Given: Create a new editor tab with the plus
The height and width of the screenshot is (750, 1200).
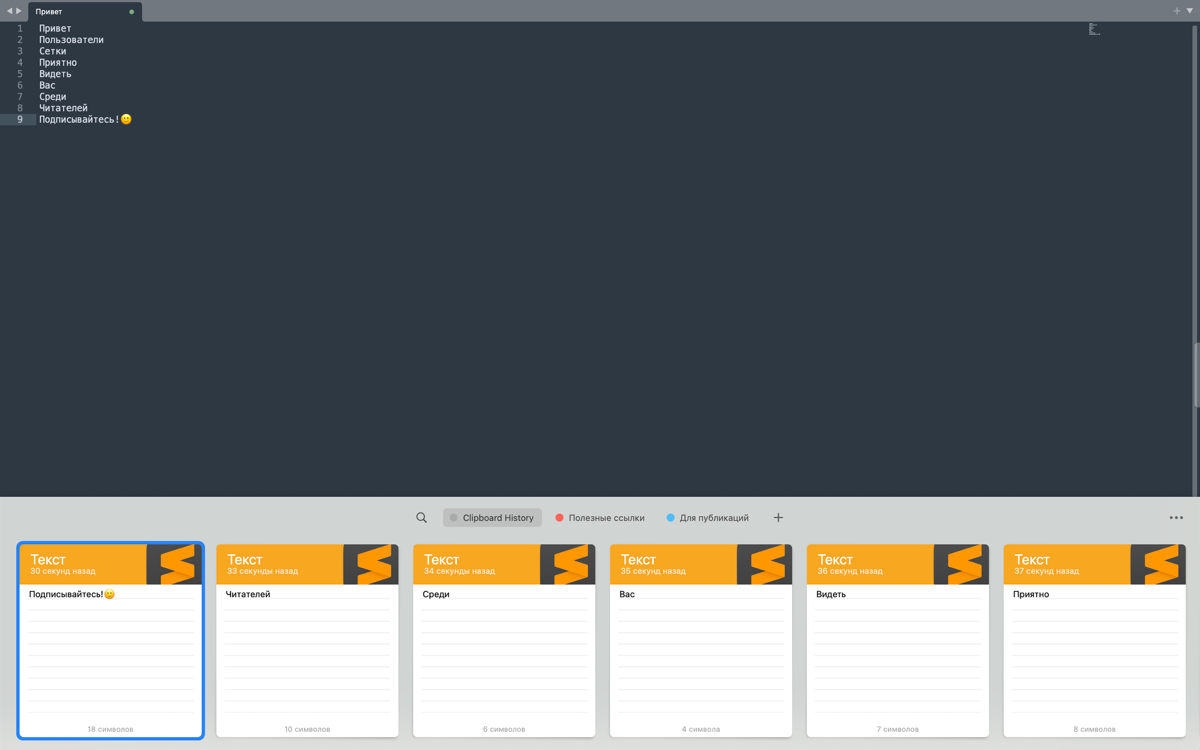Looking at the screenshot, I should pyautogui.click(x=1176, y=11).
